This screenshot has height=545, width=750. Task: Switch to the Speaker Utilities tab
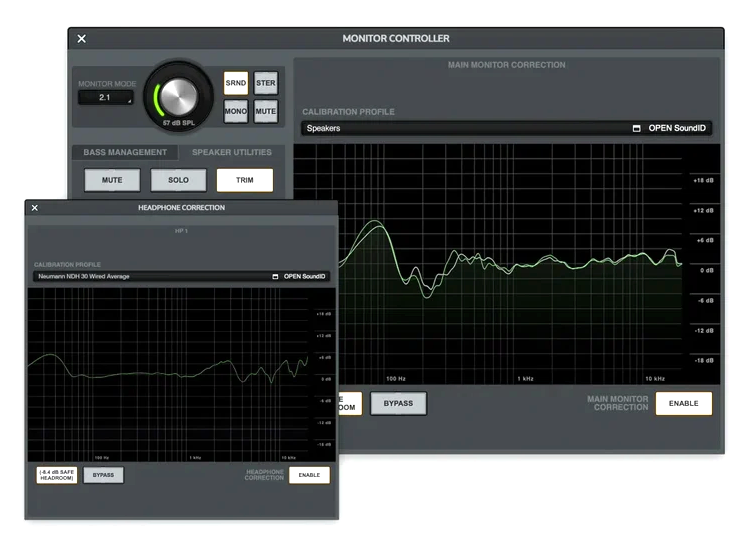pos(232,152)
